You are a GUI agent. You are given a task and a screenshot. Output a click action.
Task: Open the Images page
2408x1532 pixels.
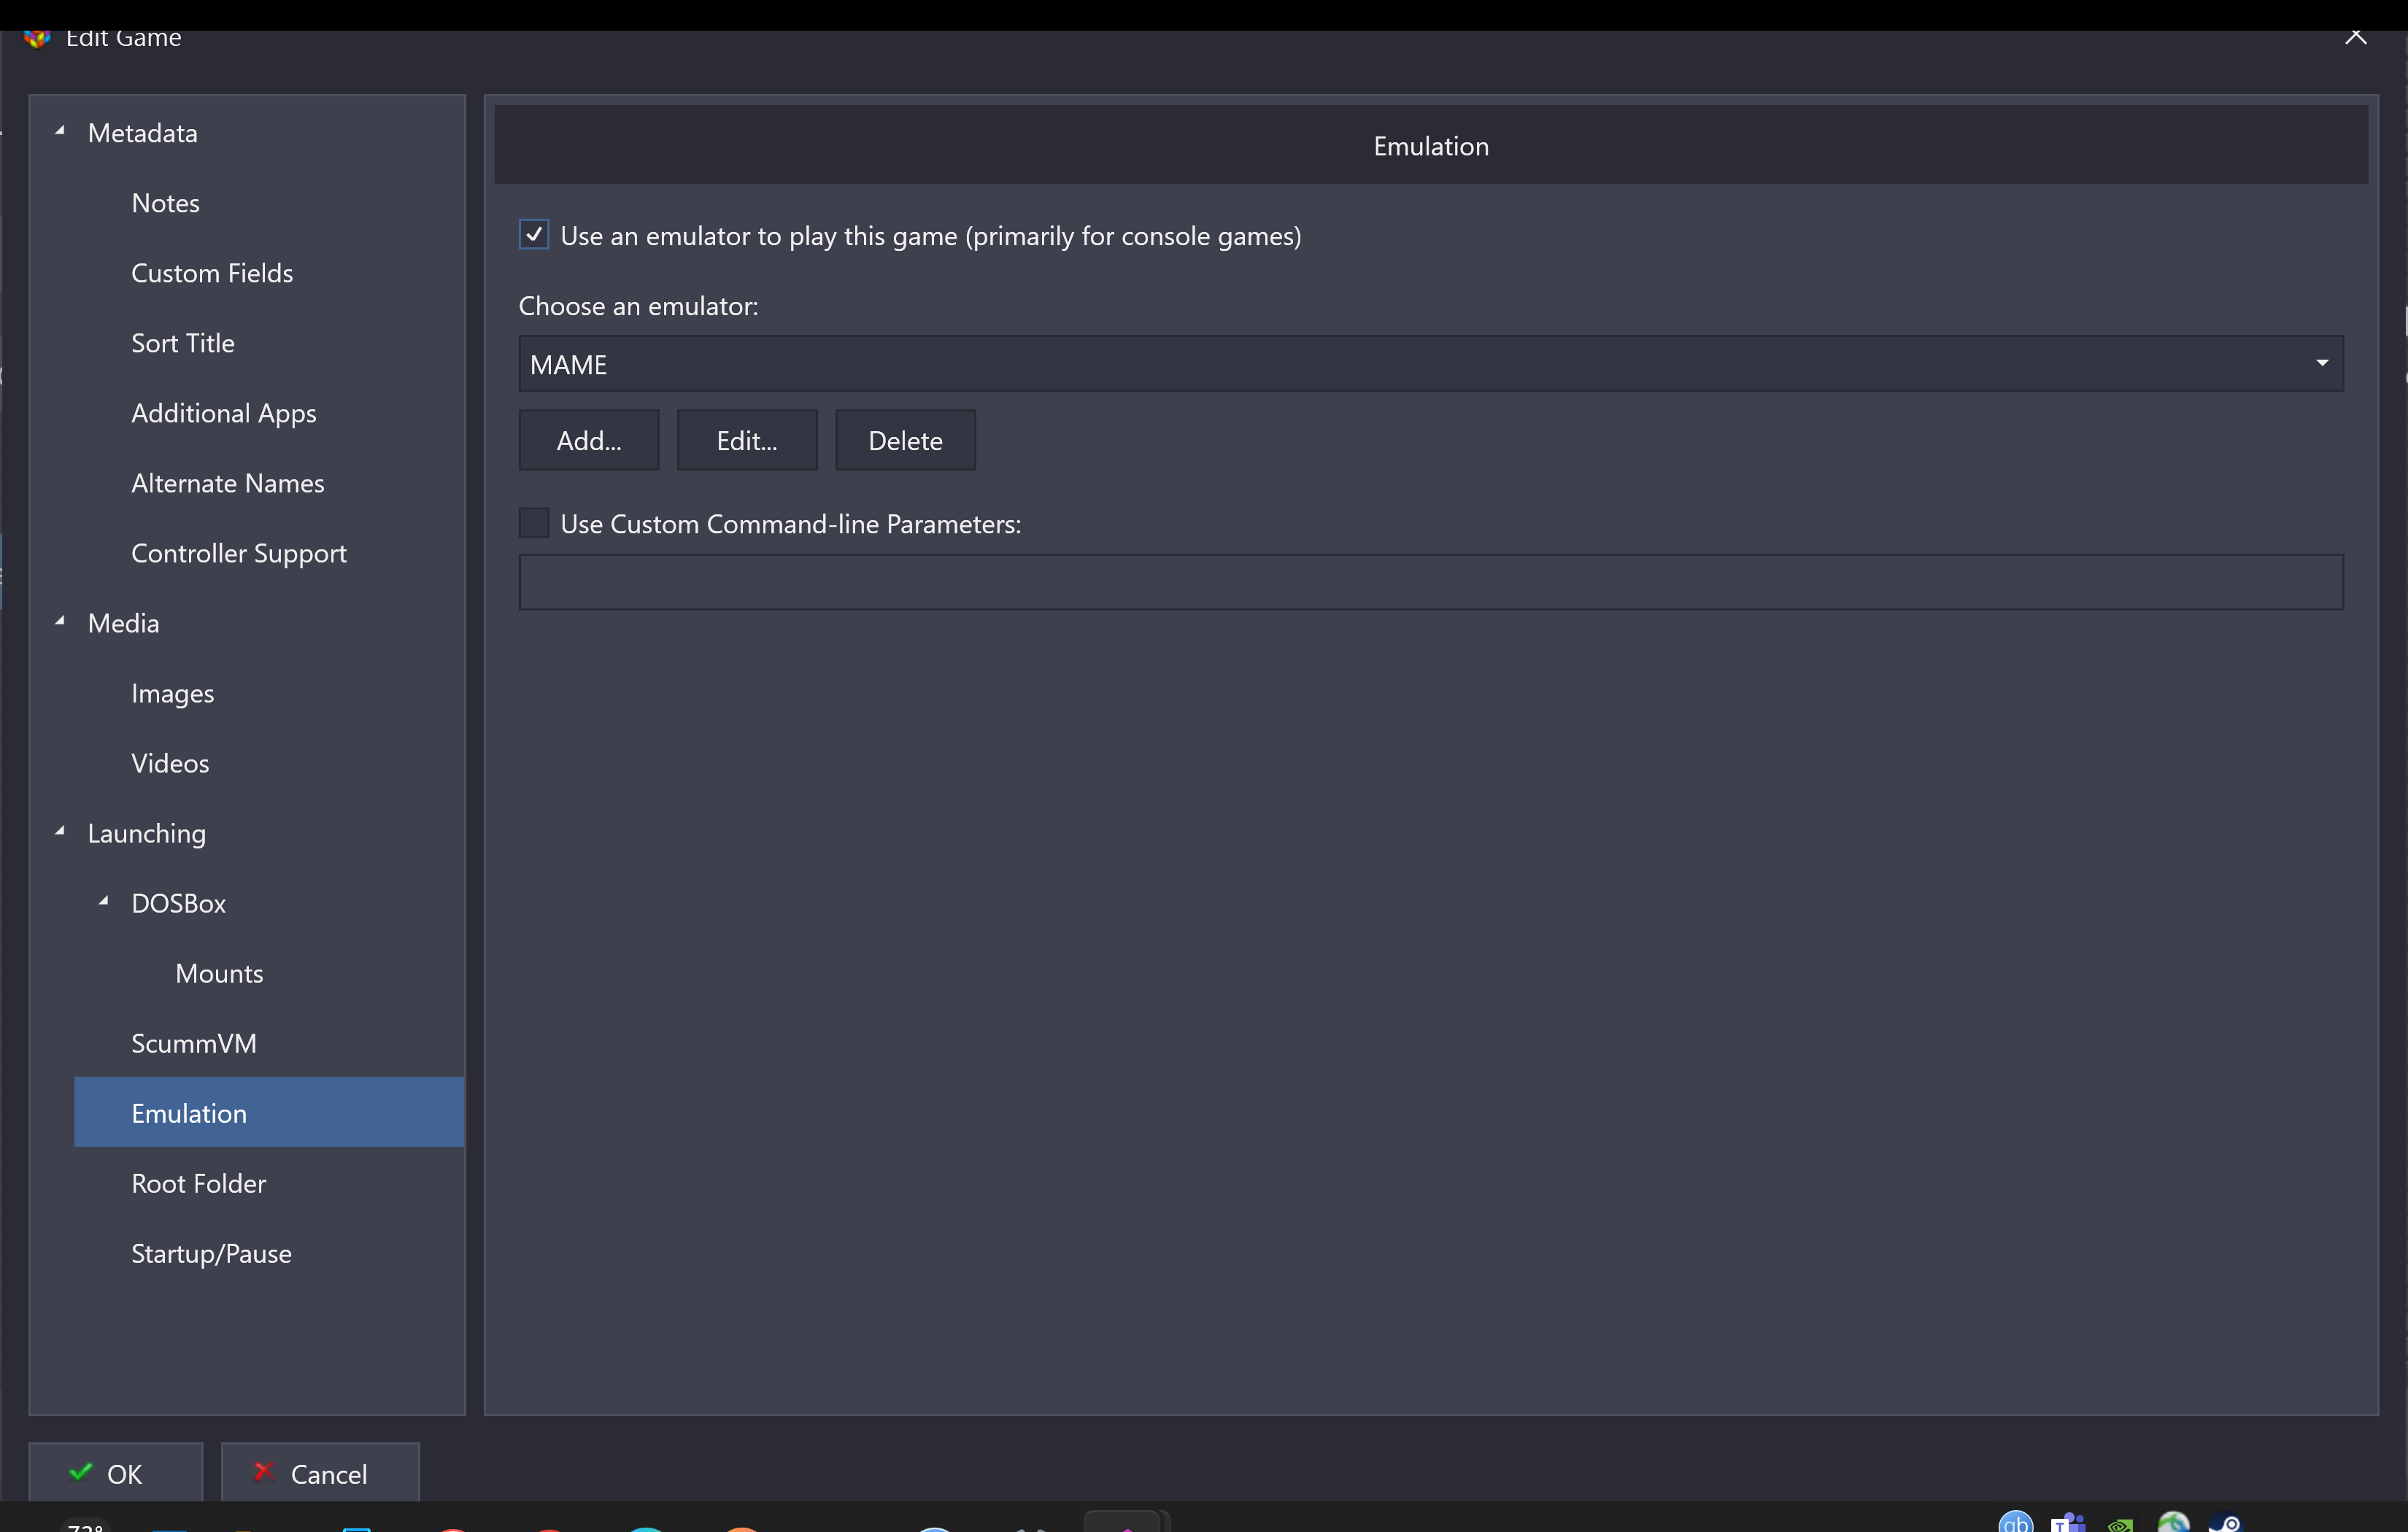(173, 693)
